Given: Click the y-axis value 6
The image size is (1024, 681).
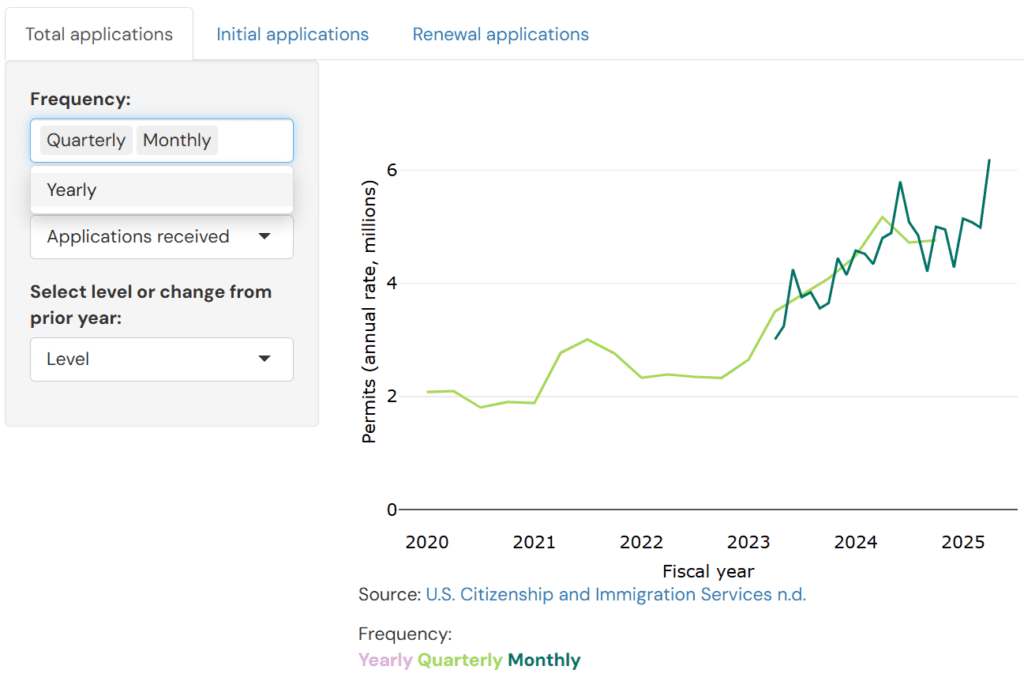Looking at the screenshot, I should point(392,170).
